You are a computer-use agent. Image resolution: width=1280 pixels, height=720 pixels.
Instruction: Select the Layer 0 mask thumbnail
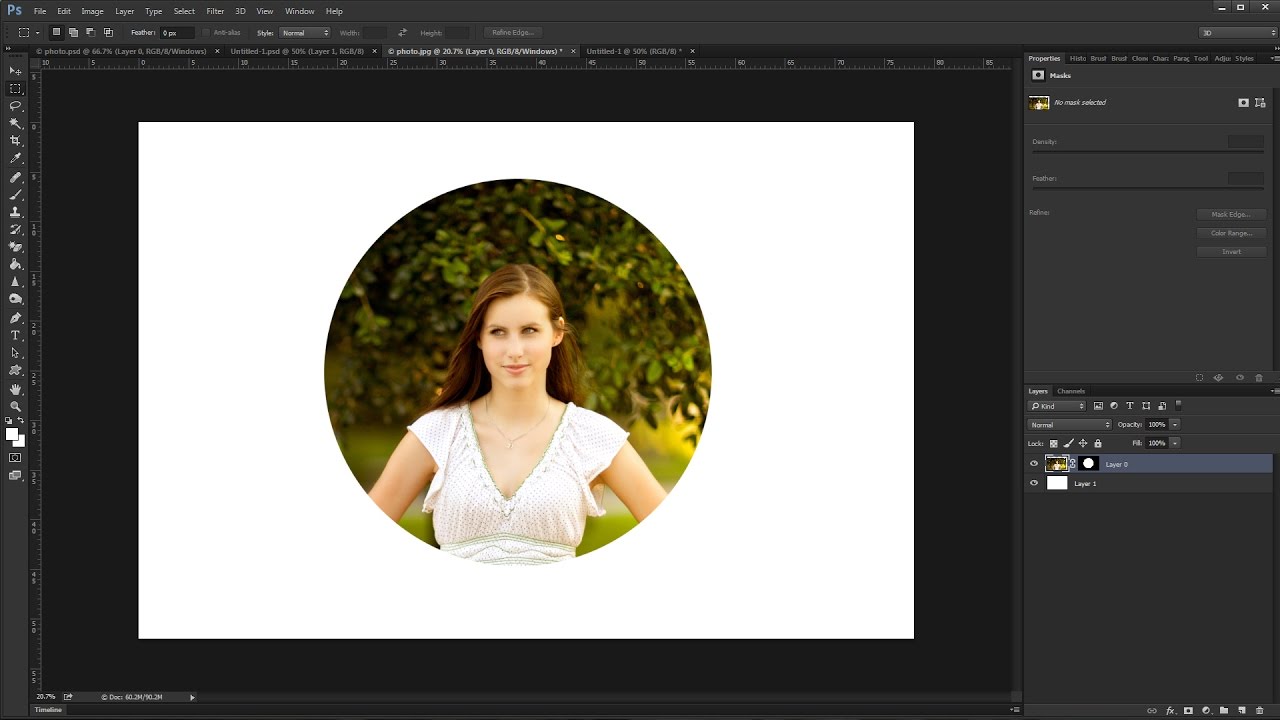tap(1088, 464)
